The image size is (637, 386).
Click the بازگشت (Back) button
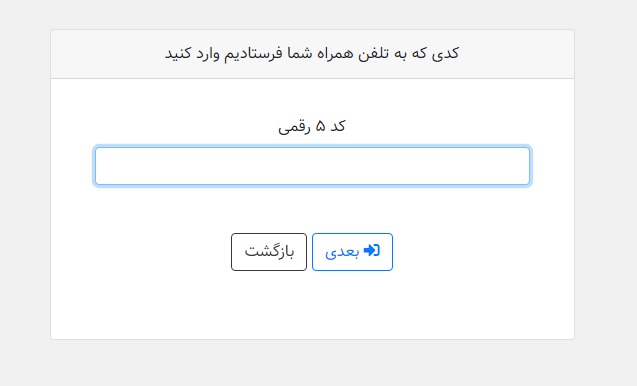coord(269,252)
